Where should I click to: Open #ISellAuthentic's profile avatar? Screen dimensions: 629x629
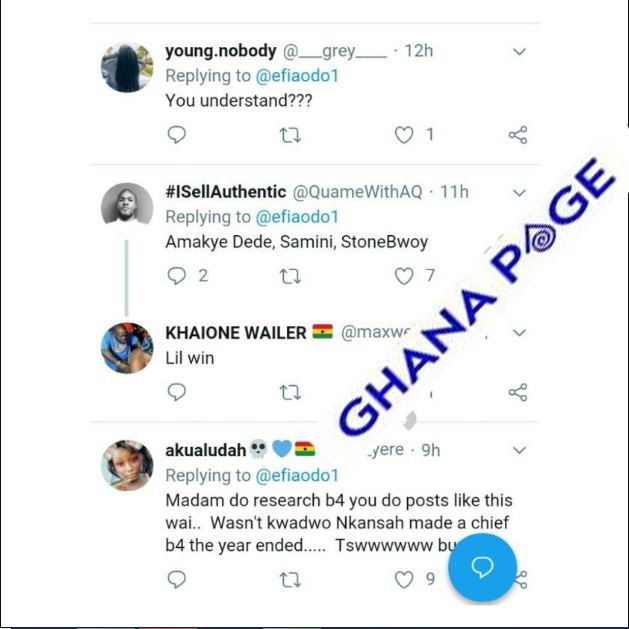127,207
